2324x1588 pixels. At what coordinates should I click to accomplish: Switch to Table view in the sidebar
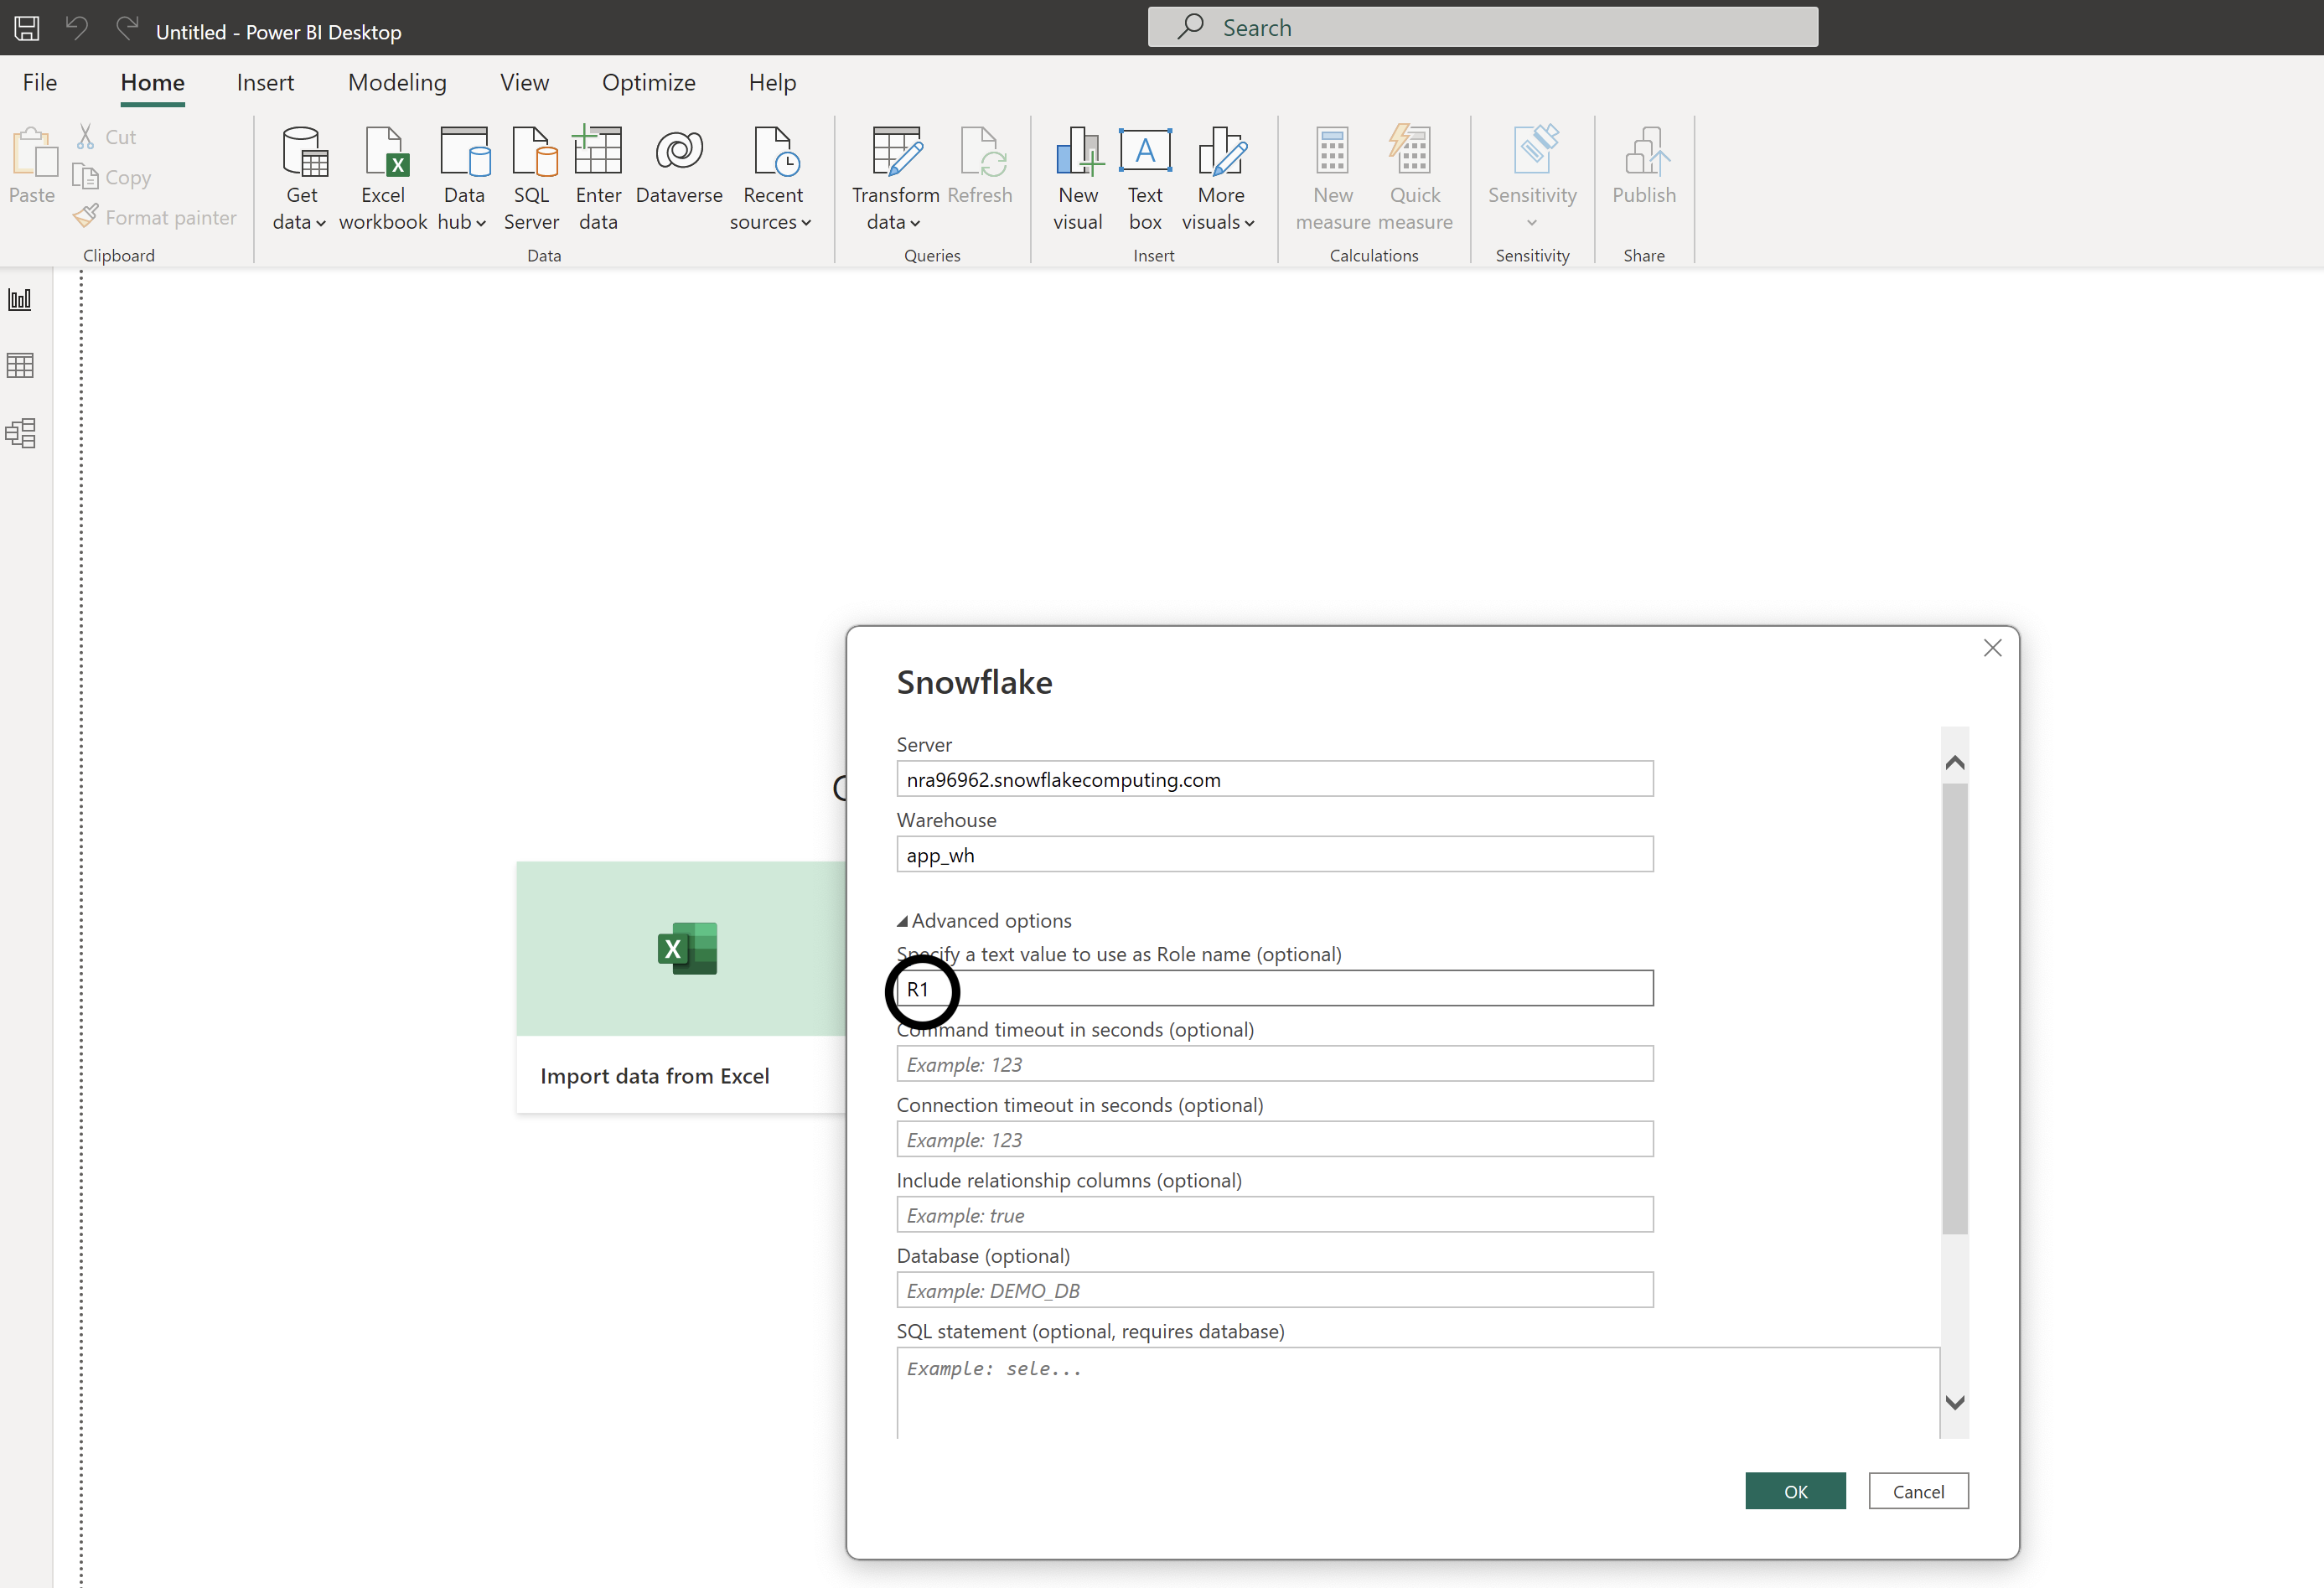pos(20,364)
